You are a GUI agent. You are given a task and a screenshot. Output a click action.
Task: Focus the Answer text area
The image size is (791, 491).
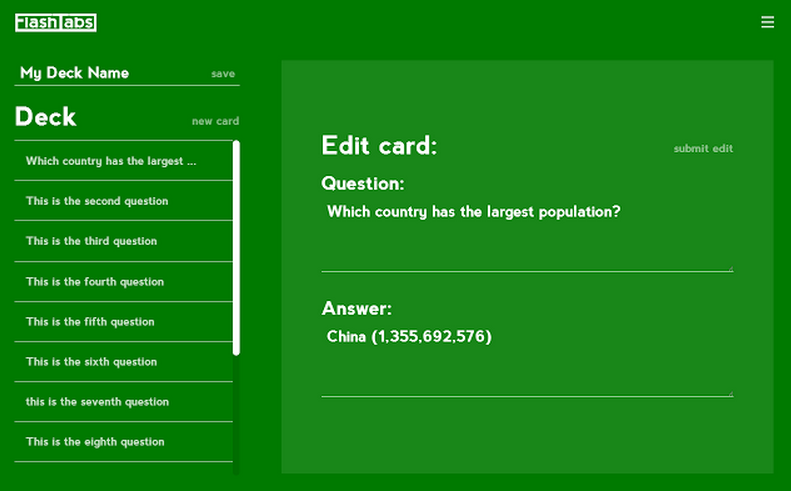click(527, 360)
